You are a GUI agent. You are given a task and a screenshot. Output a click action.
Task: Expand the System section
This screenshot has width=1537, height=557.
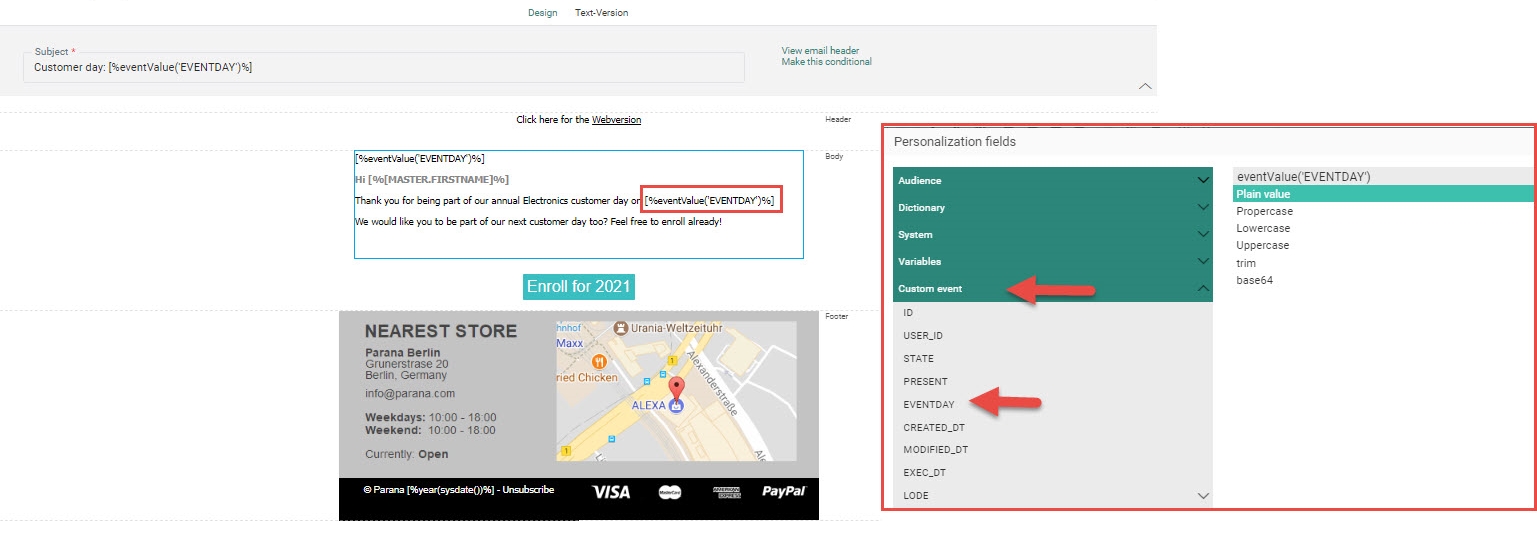click(1052, 235)
